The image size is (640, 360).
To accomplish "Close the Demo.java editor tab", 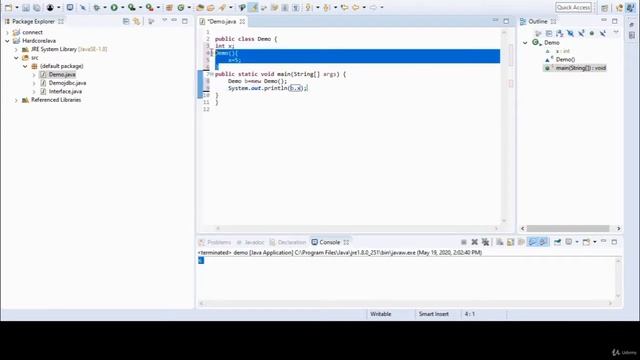I will [x=242, y=21].
